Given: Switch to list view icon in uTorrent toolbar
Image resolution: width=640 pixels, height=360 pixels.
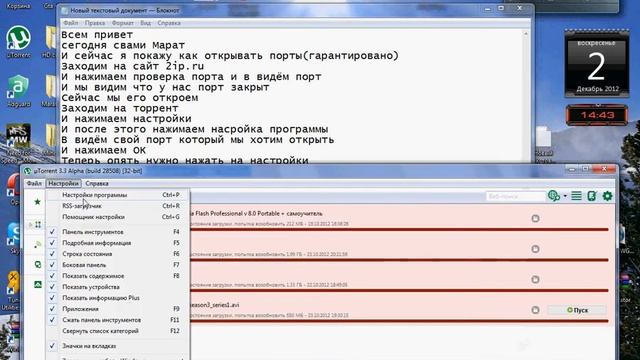Looking at the screenshot, I should click(576, 196).
